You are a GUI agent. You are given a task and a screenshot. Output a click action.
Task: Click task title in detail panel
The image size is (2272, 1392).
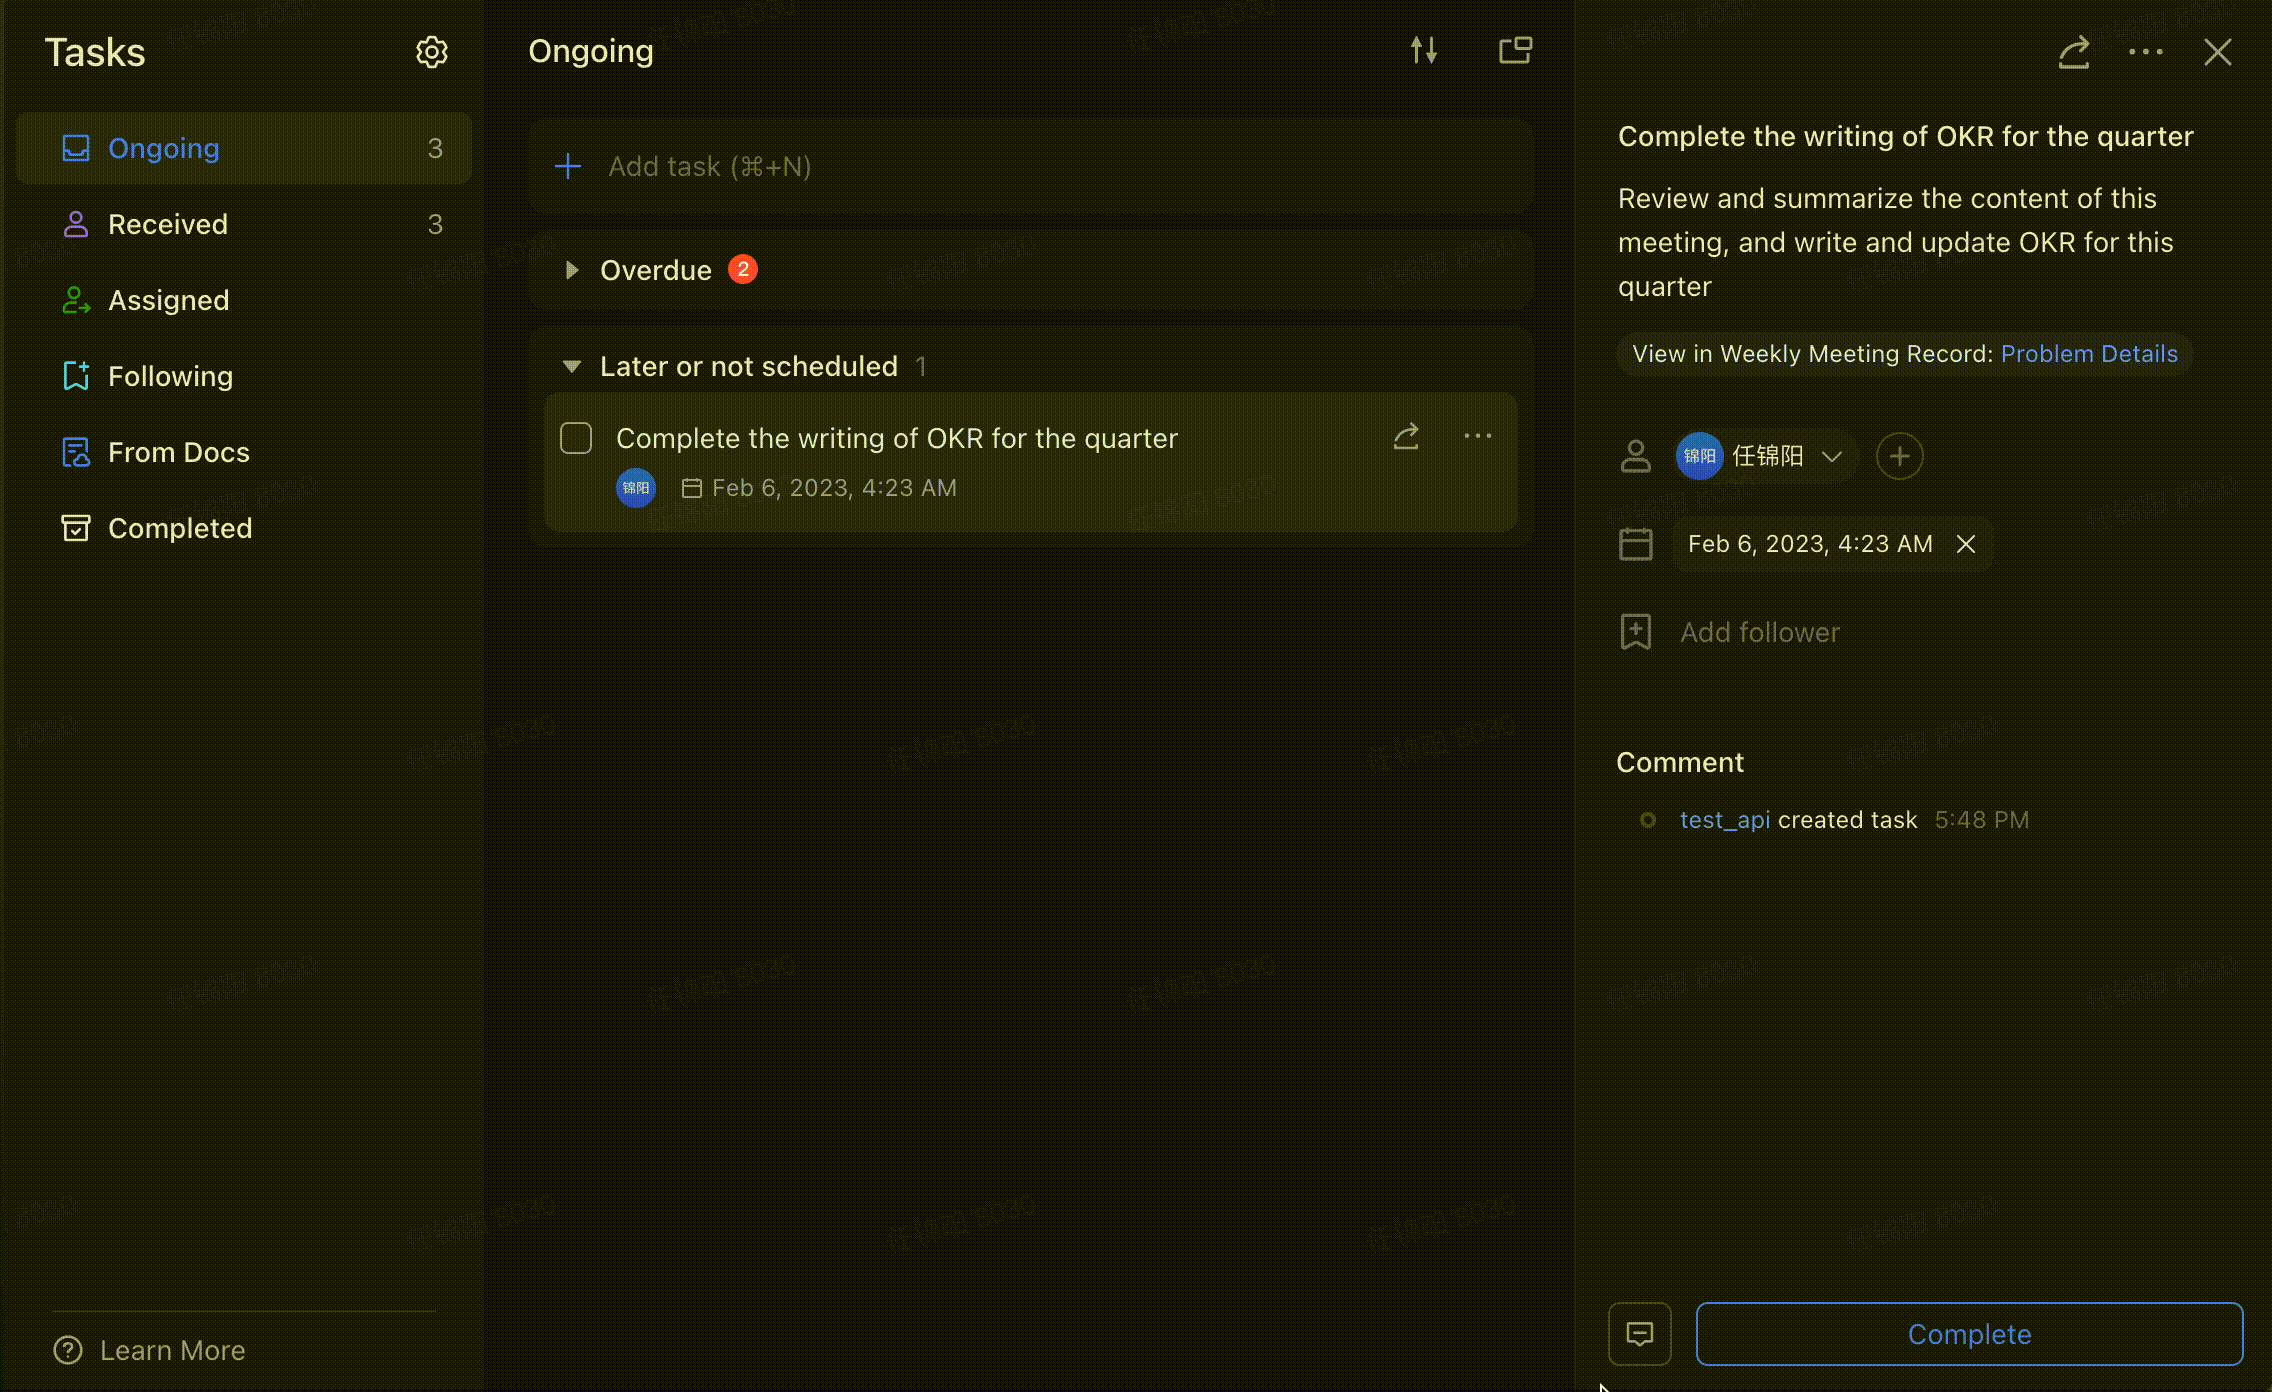pyautogui.click(x=1906, y=136)
